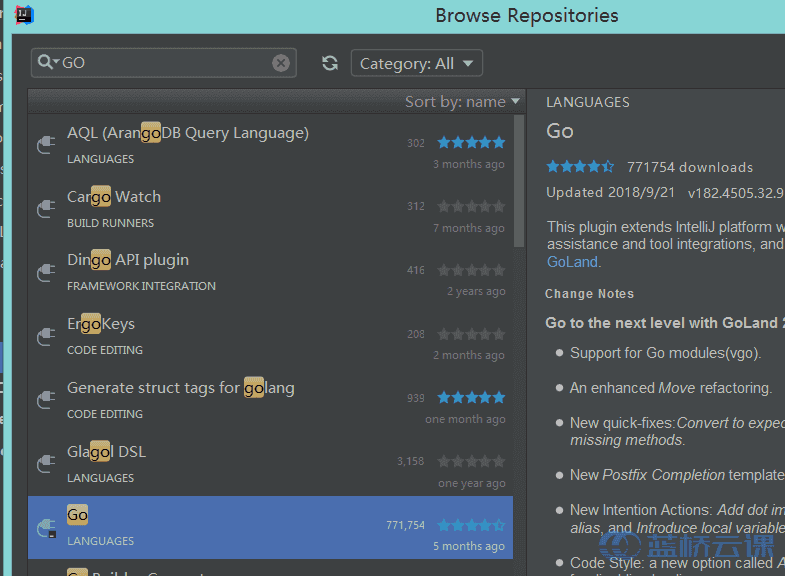Clear the GO search text
This screenshot has width=785, height=576.
click(x=281, y=63)
